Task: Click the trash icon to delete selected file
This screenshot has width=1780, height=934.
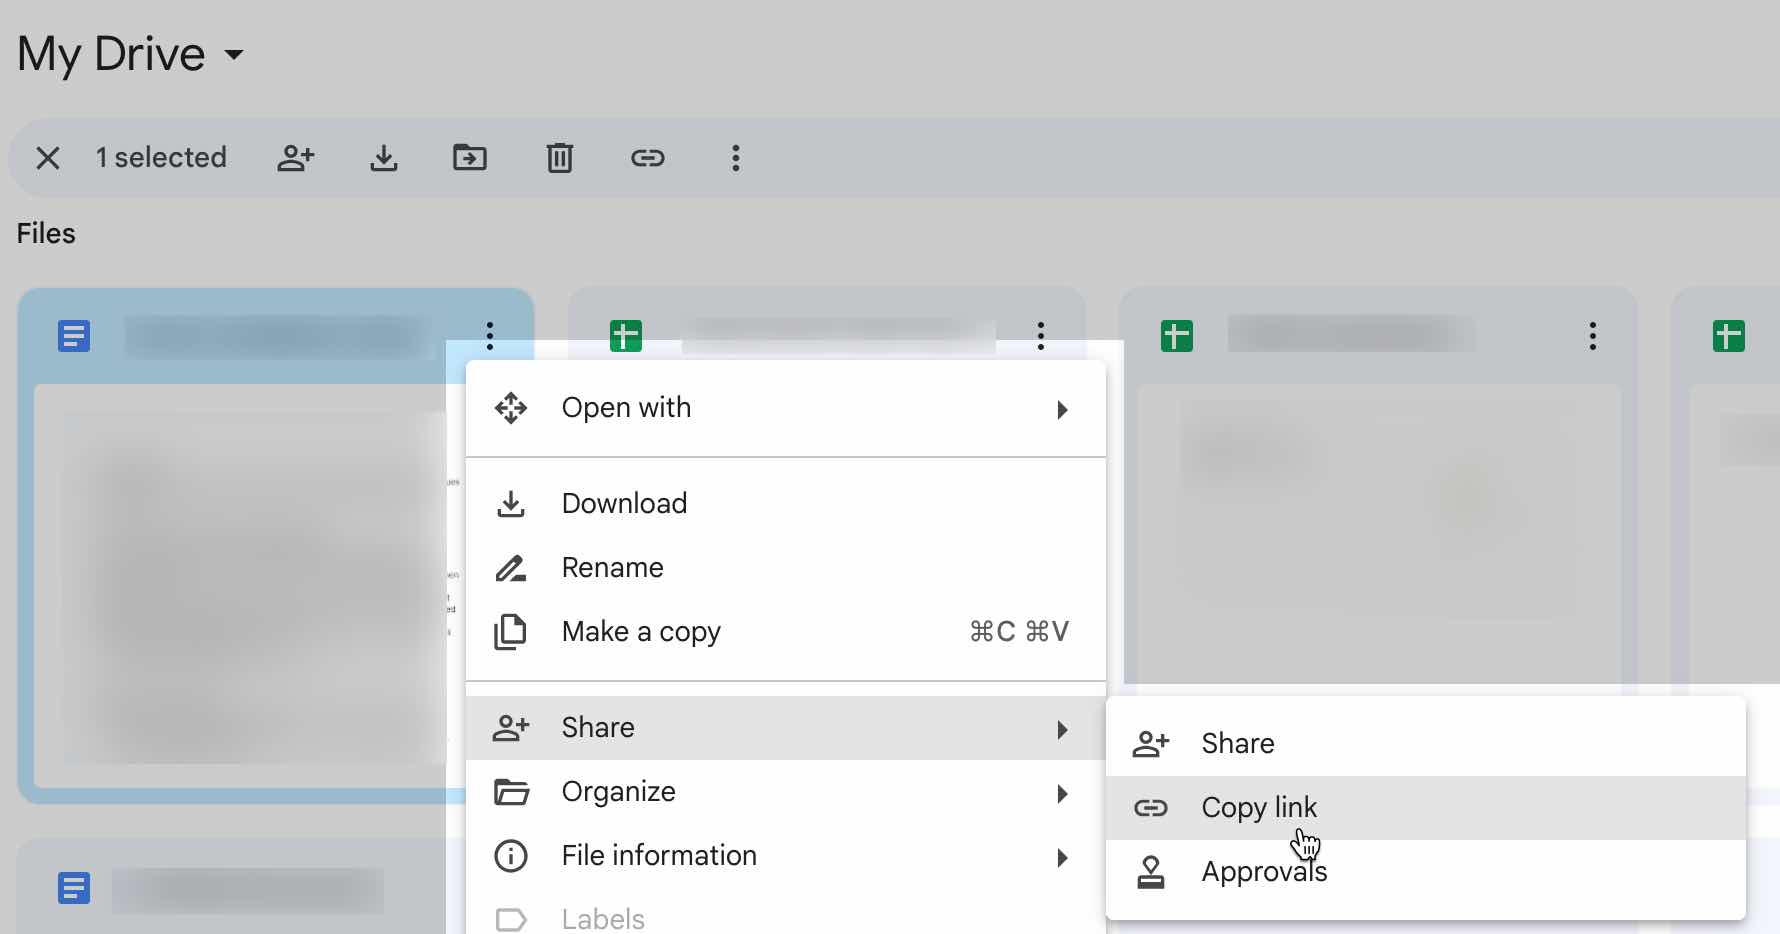Action: (x=560, y=157)
